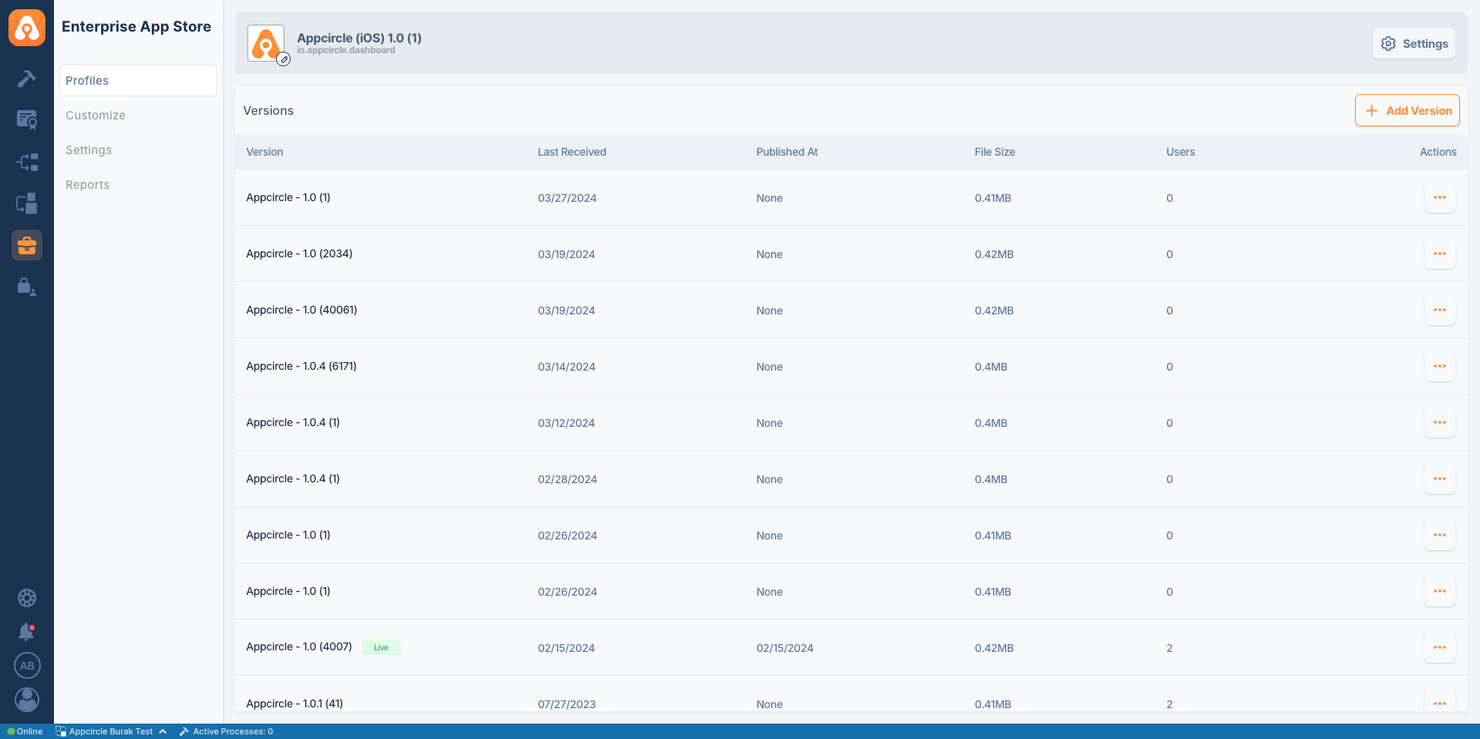Screen dimensions: 1480x739
Task: Open actions menu for Appcircle - 1.0 (1)
Action: pyautogui.click(x=1439, y=197)
